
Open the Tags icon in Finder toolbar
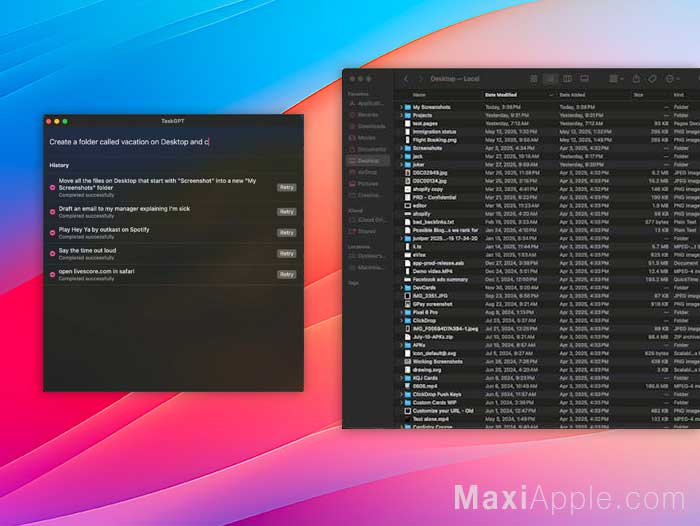coord(652,79)
